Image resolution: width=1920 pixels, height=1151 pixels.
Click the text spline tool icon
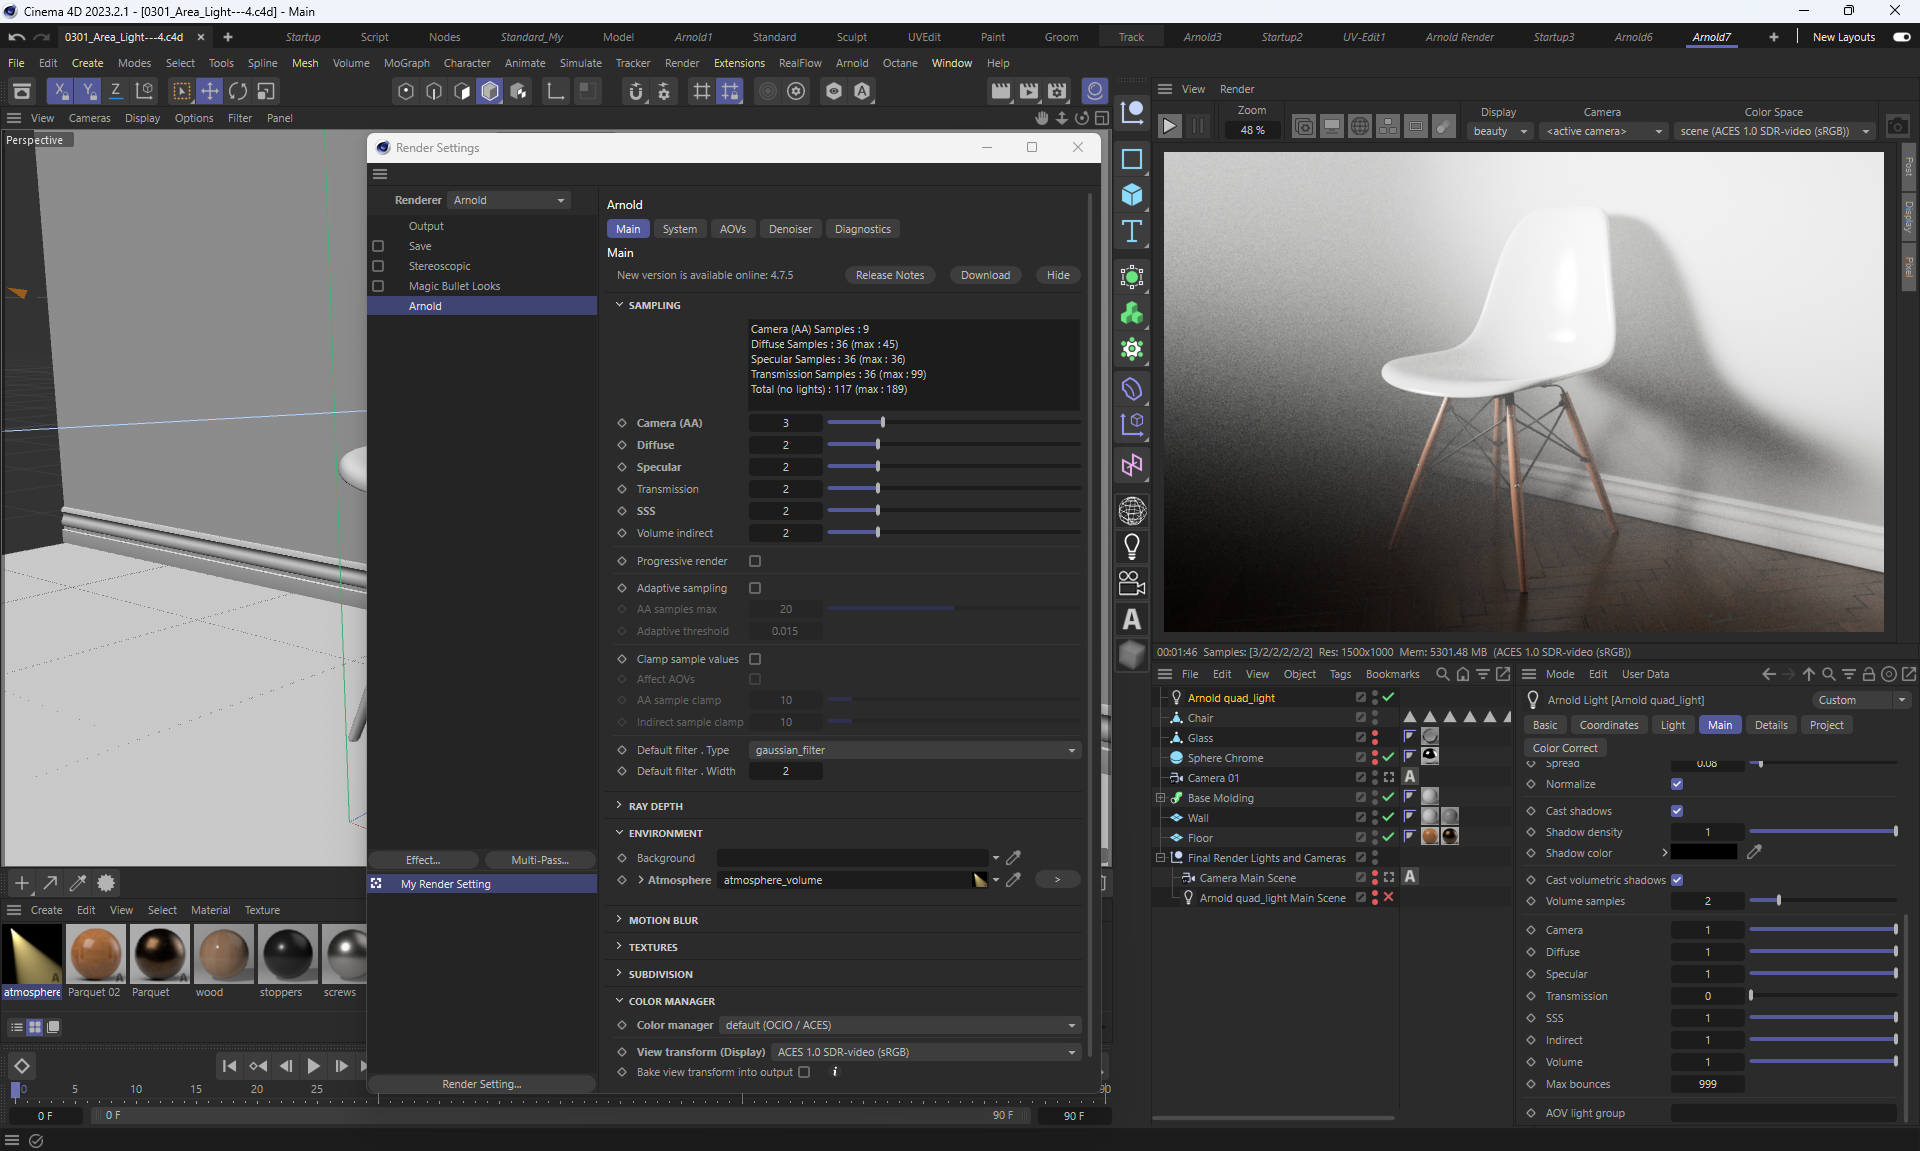click(x=1131, y=232)
